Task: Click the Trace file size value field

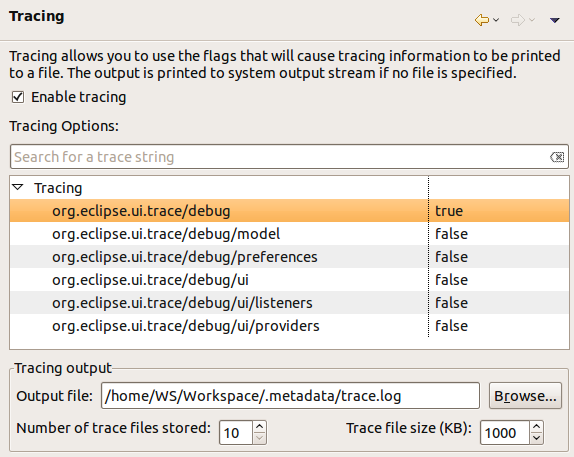Action: (x=504, y=432)
